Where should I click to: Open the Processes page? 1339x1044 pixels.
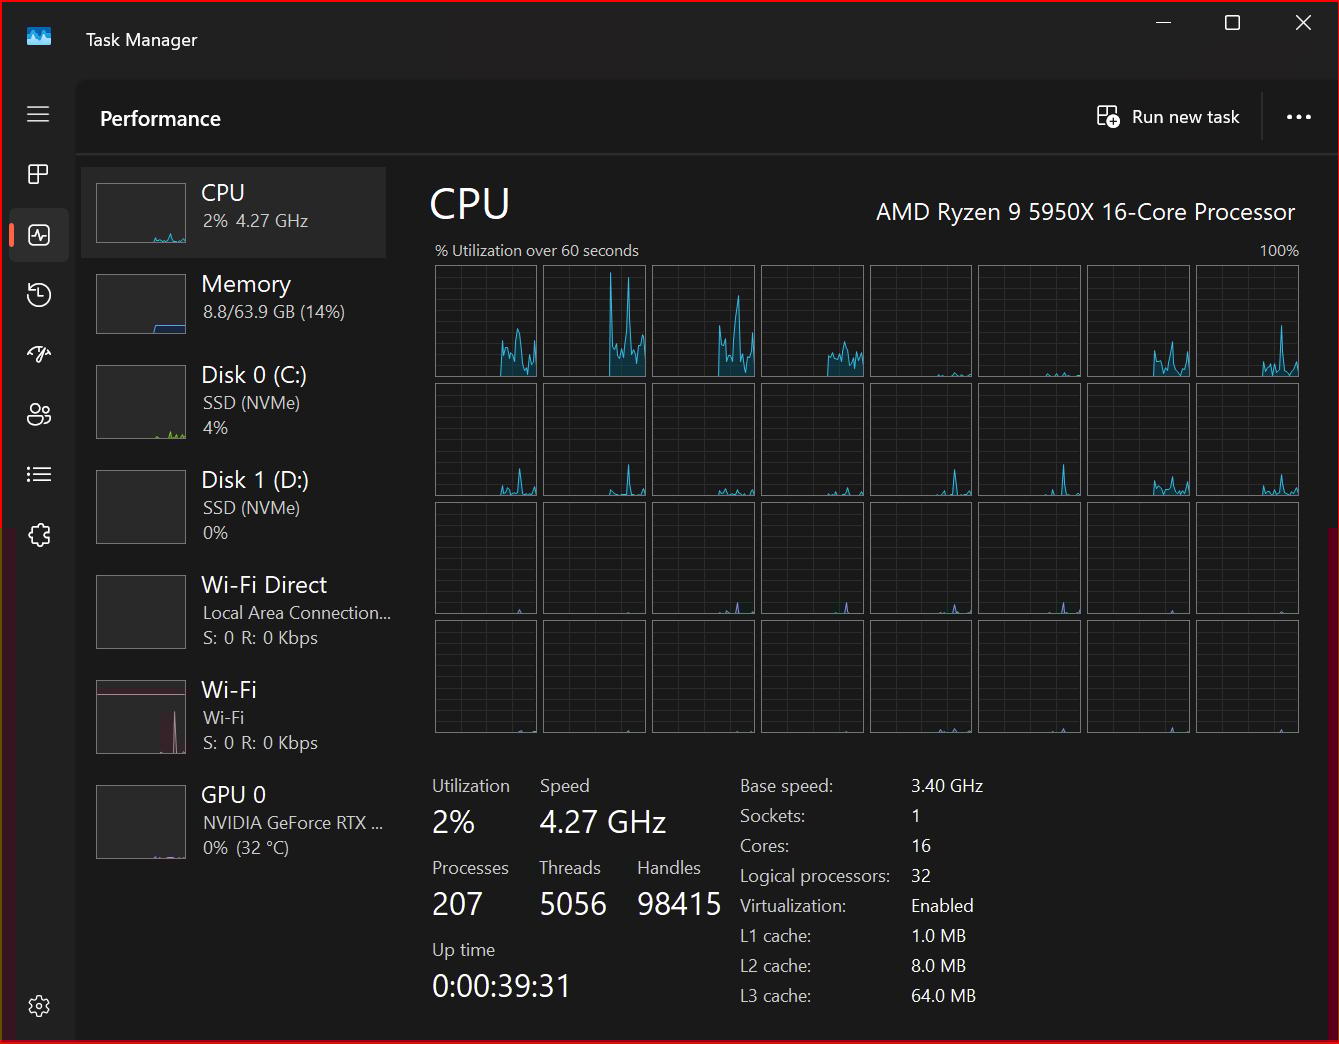point(38,174)
